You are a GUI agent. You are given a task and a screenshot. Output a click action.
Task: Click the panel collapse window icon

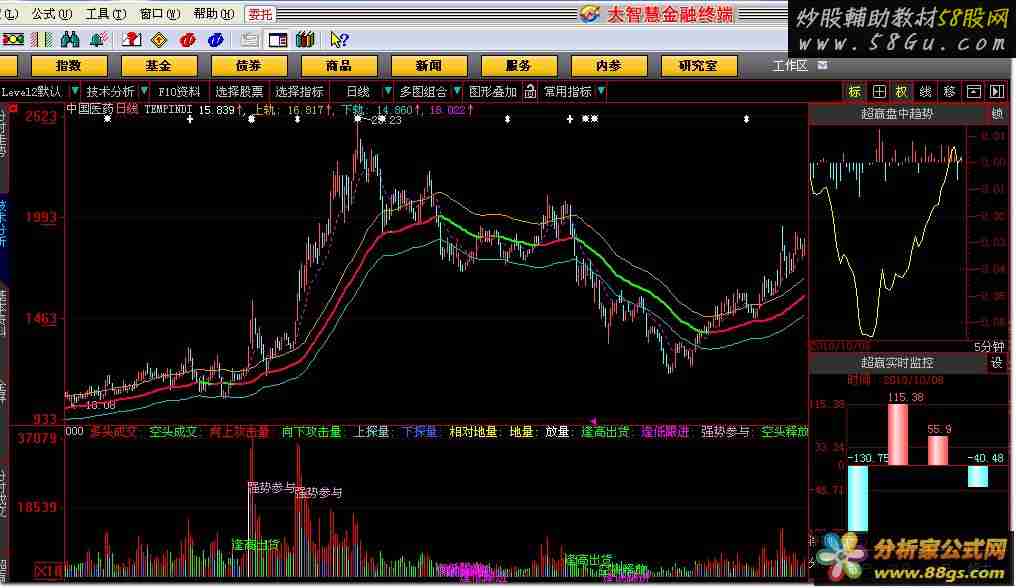click(x=973, y=91)
